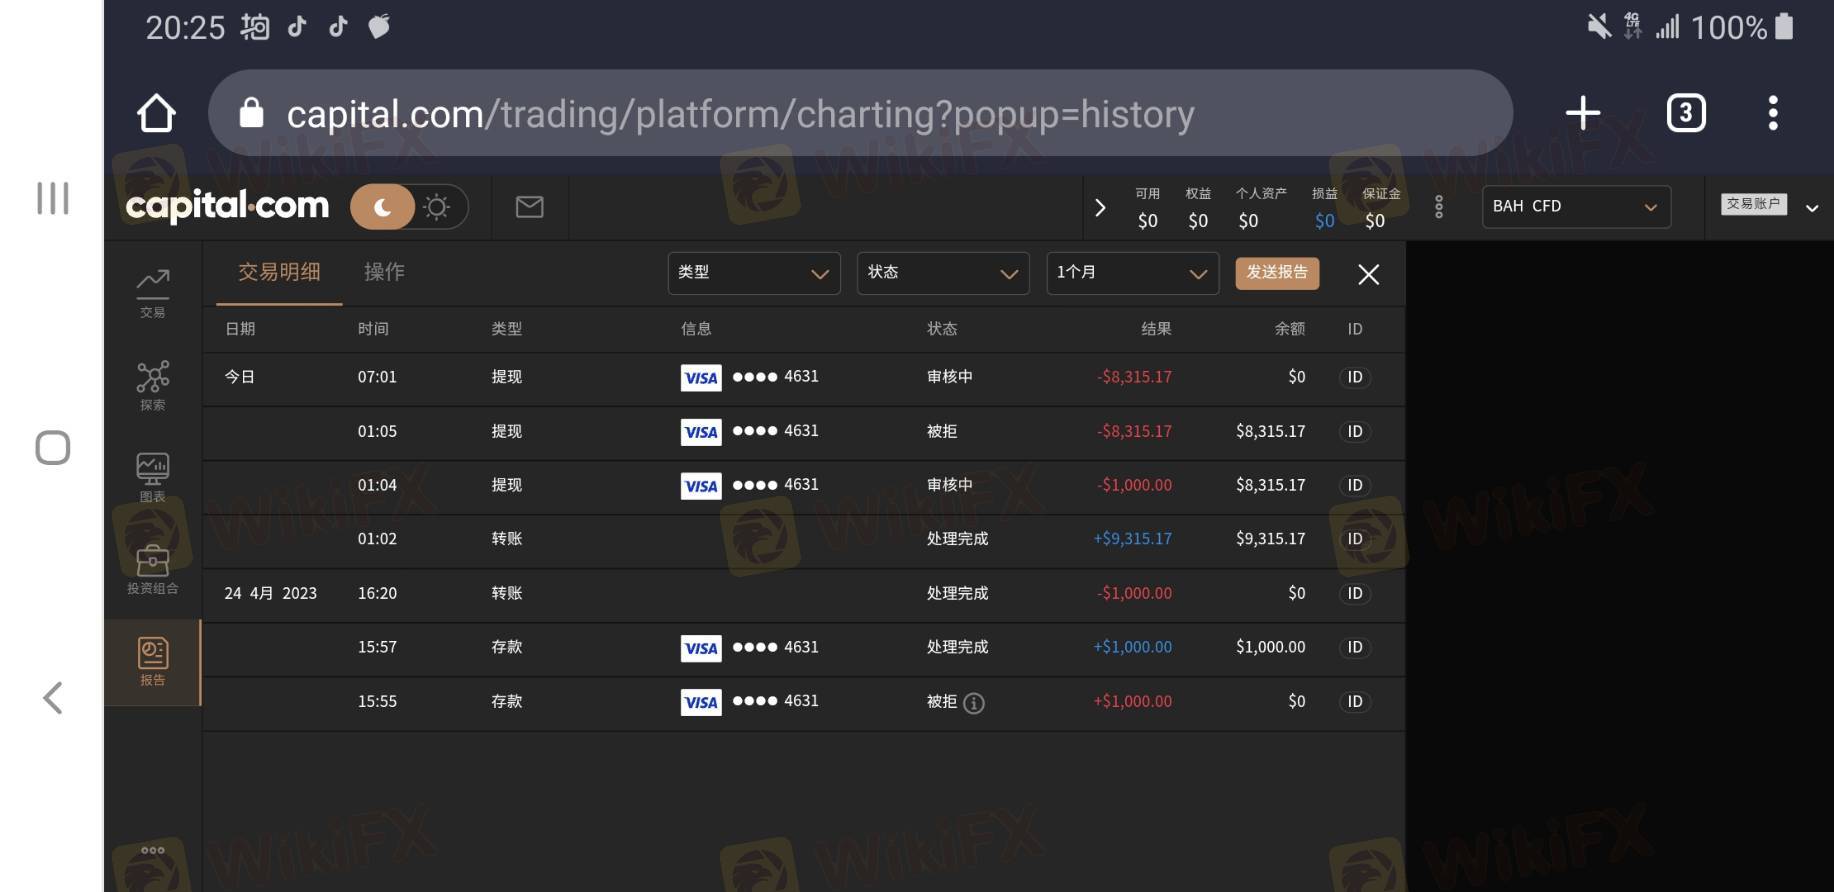The height and width of the screenshot is (892, 1834).
Task: Open the 交易 trade sidebar icon
Action: 152,292
